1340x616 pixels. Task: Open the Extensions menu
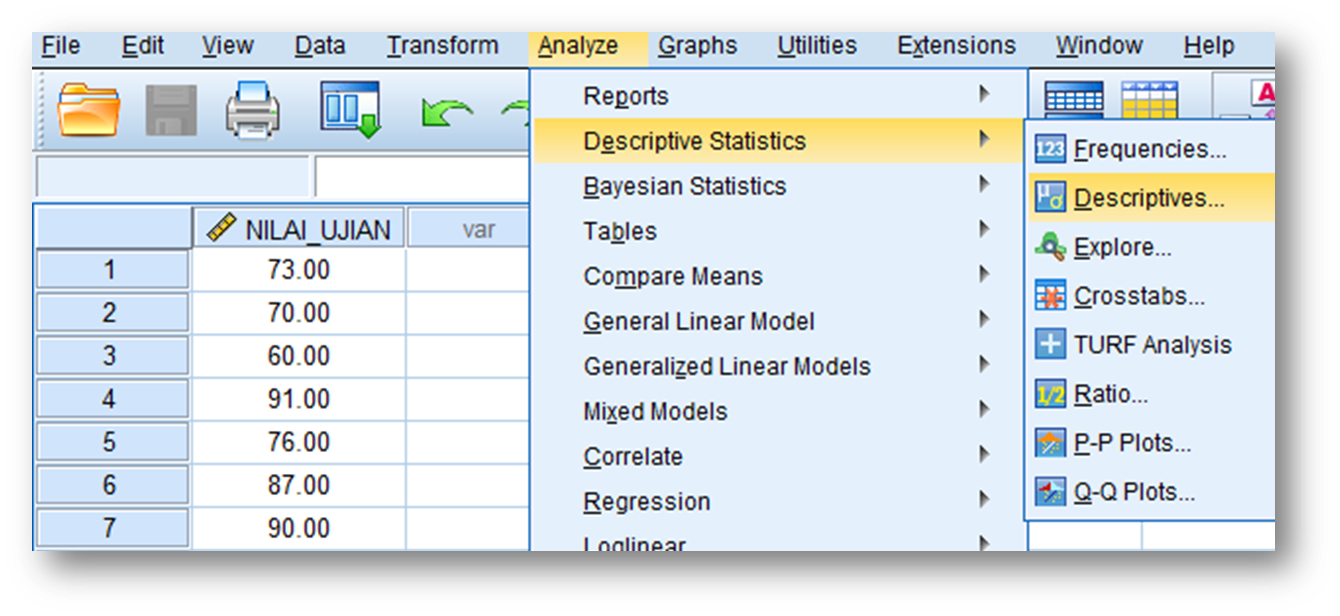click(x=957, y=46)
